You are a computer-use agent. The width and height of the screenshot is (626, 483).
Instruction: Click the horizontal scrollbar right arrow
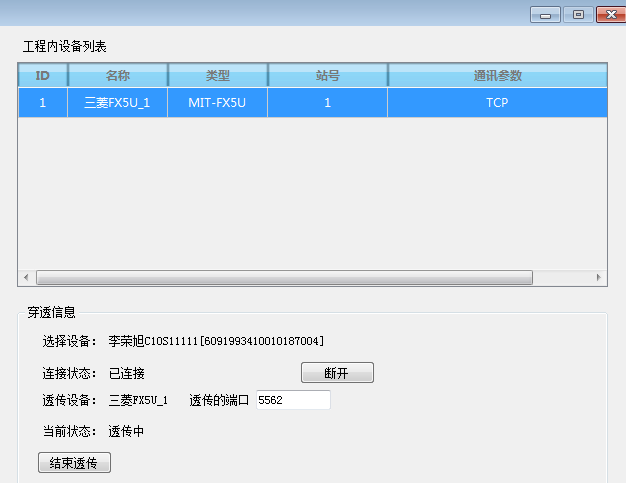(x=598, y=277)
